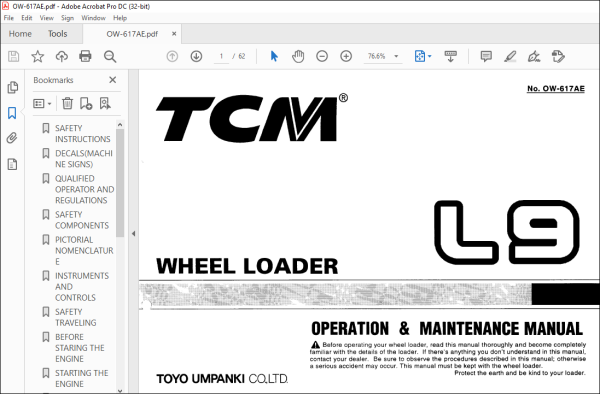This screenshot has height=394, width=600.
Task: Select the Hand pan tool
Action: coord(298,56)
